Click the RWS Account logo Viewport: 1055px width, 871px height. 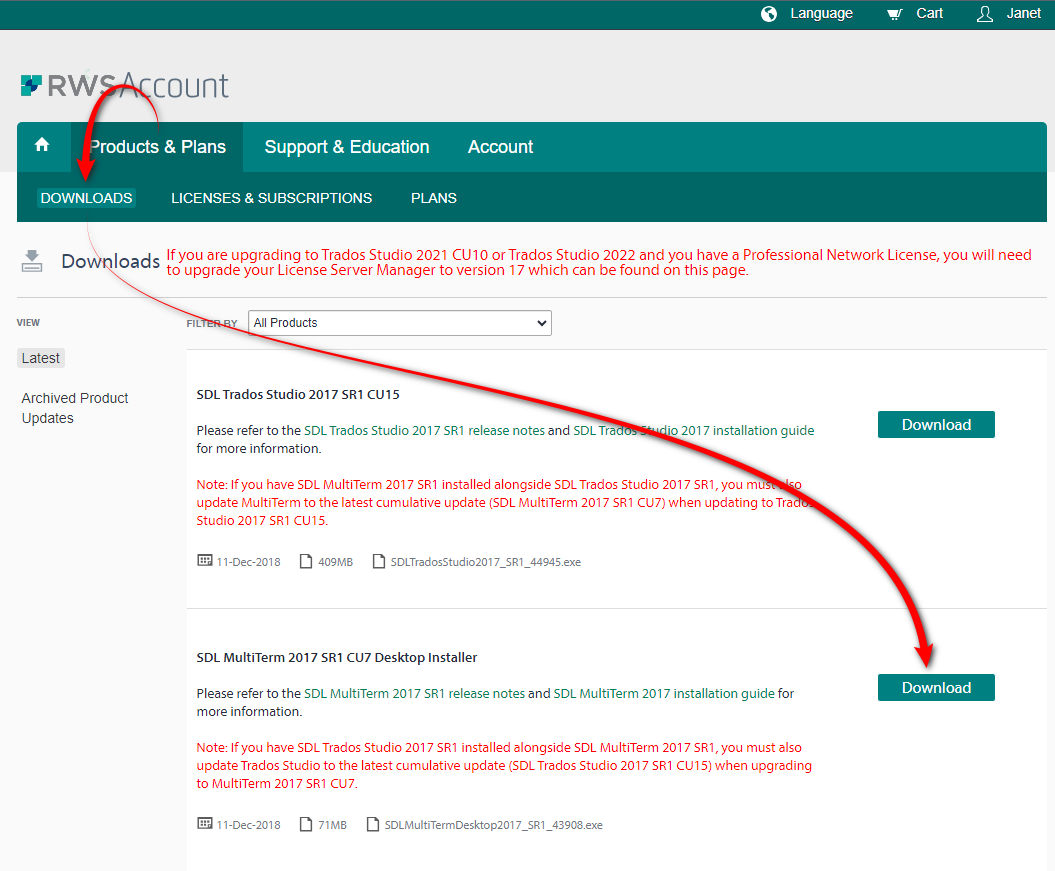124,86
